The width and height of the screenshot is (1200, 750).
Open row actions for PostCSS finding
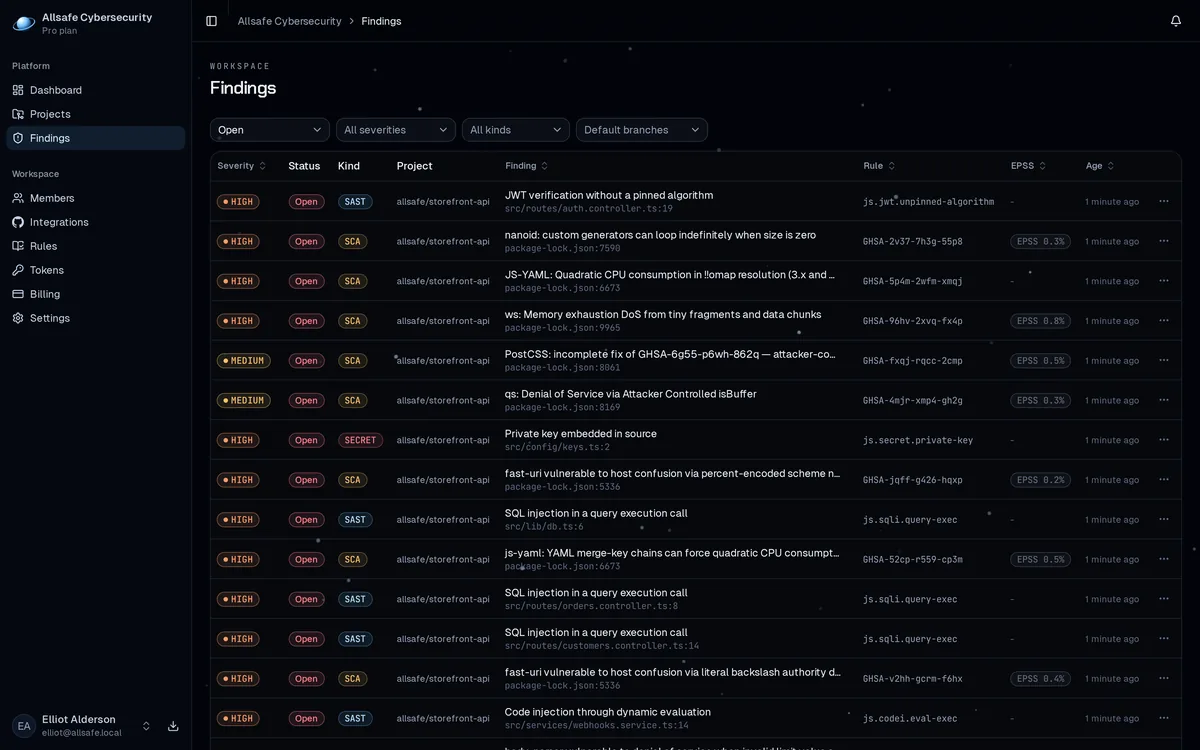pos(1164,360)
